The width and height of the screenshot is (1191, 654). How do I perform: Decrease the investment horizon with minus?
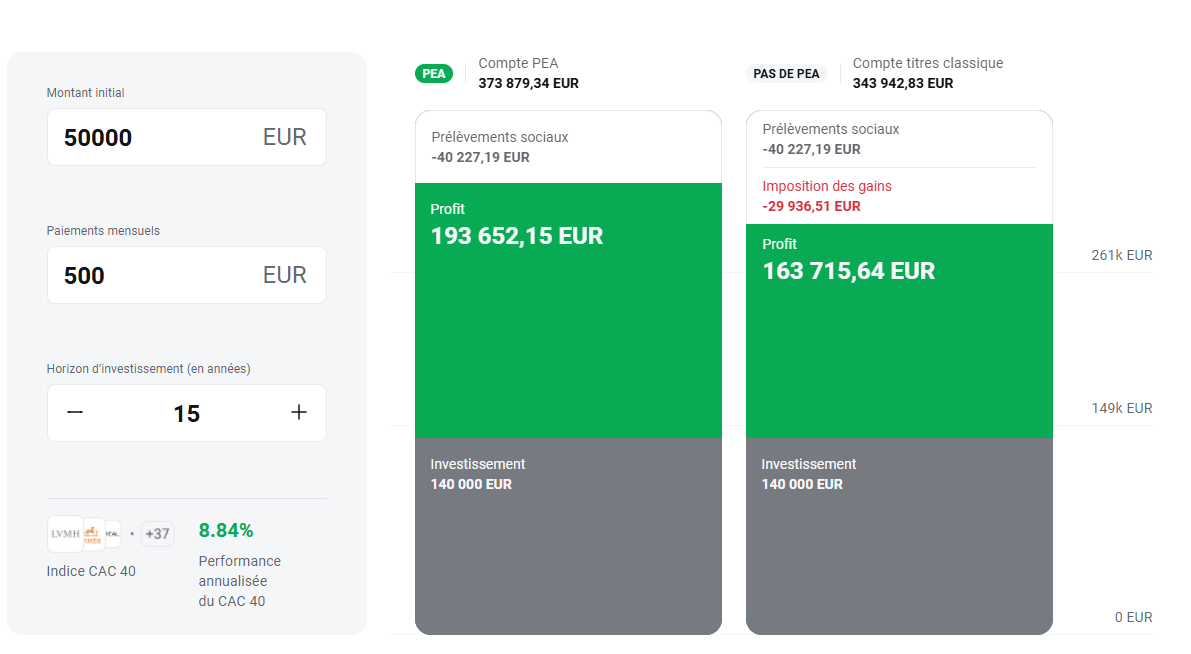click(75, 413)
